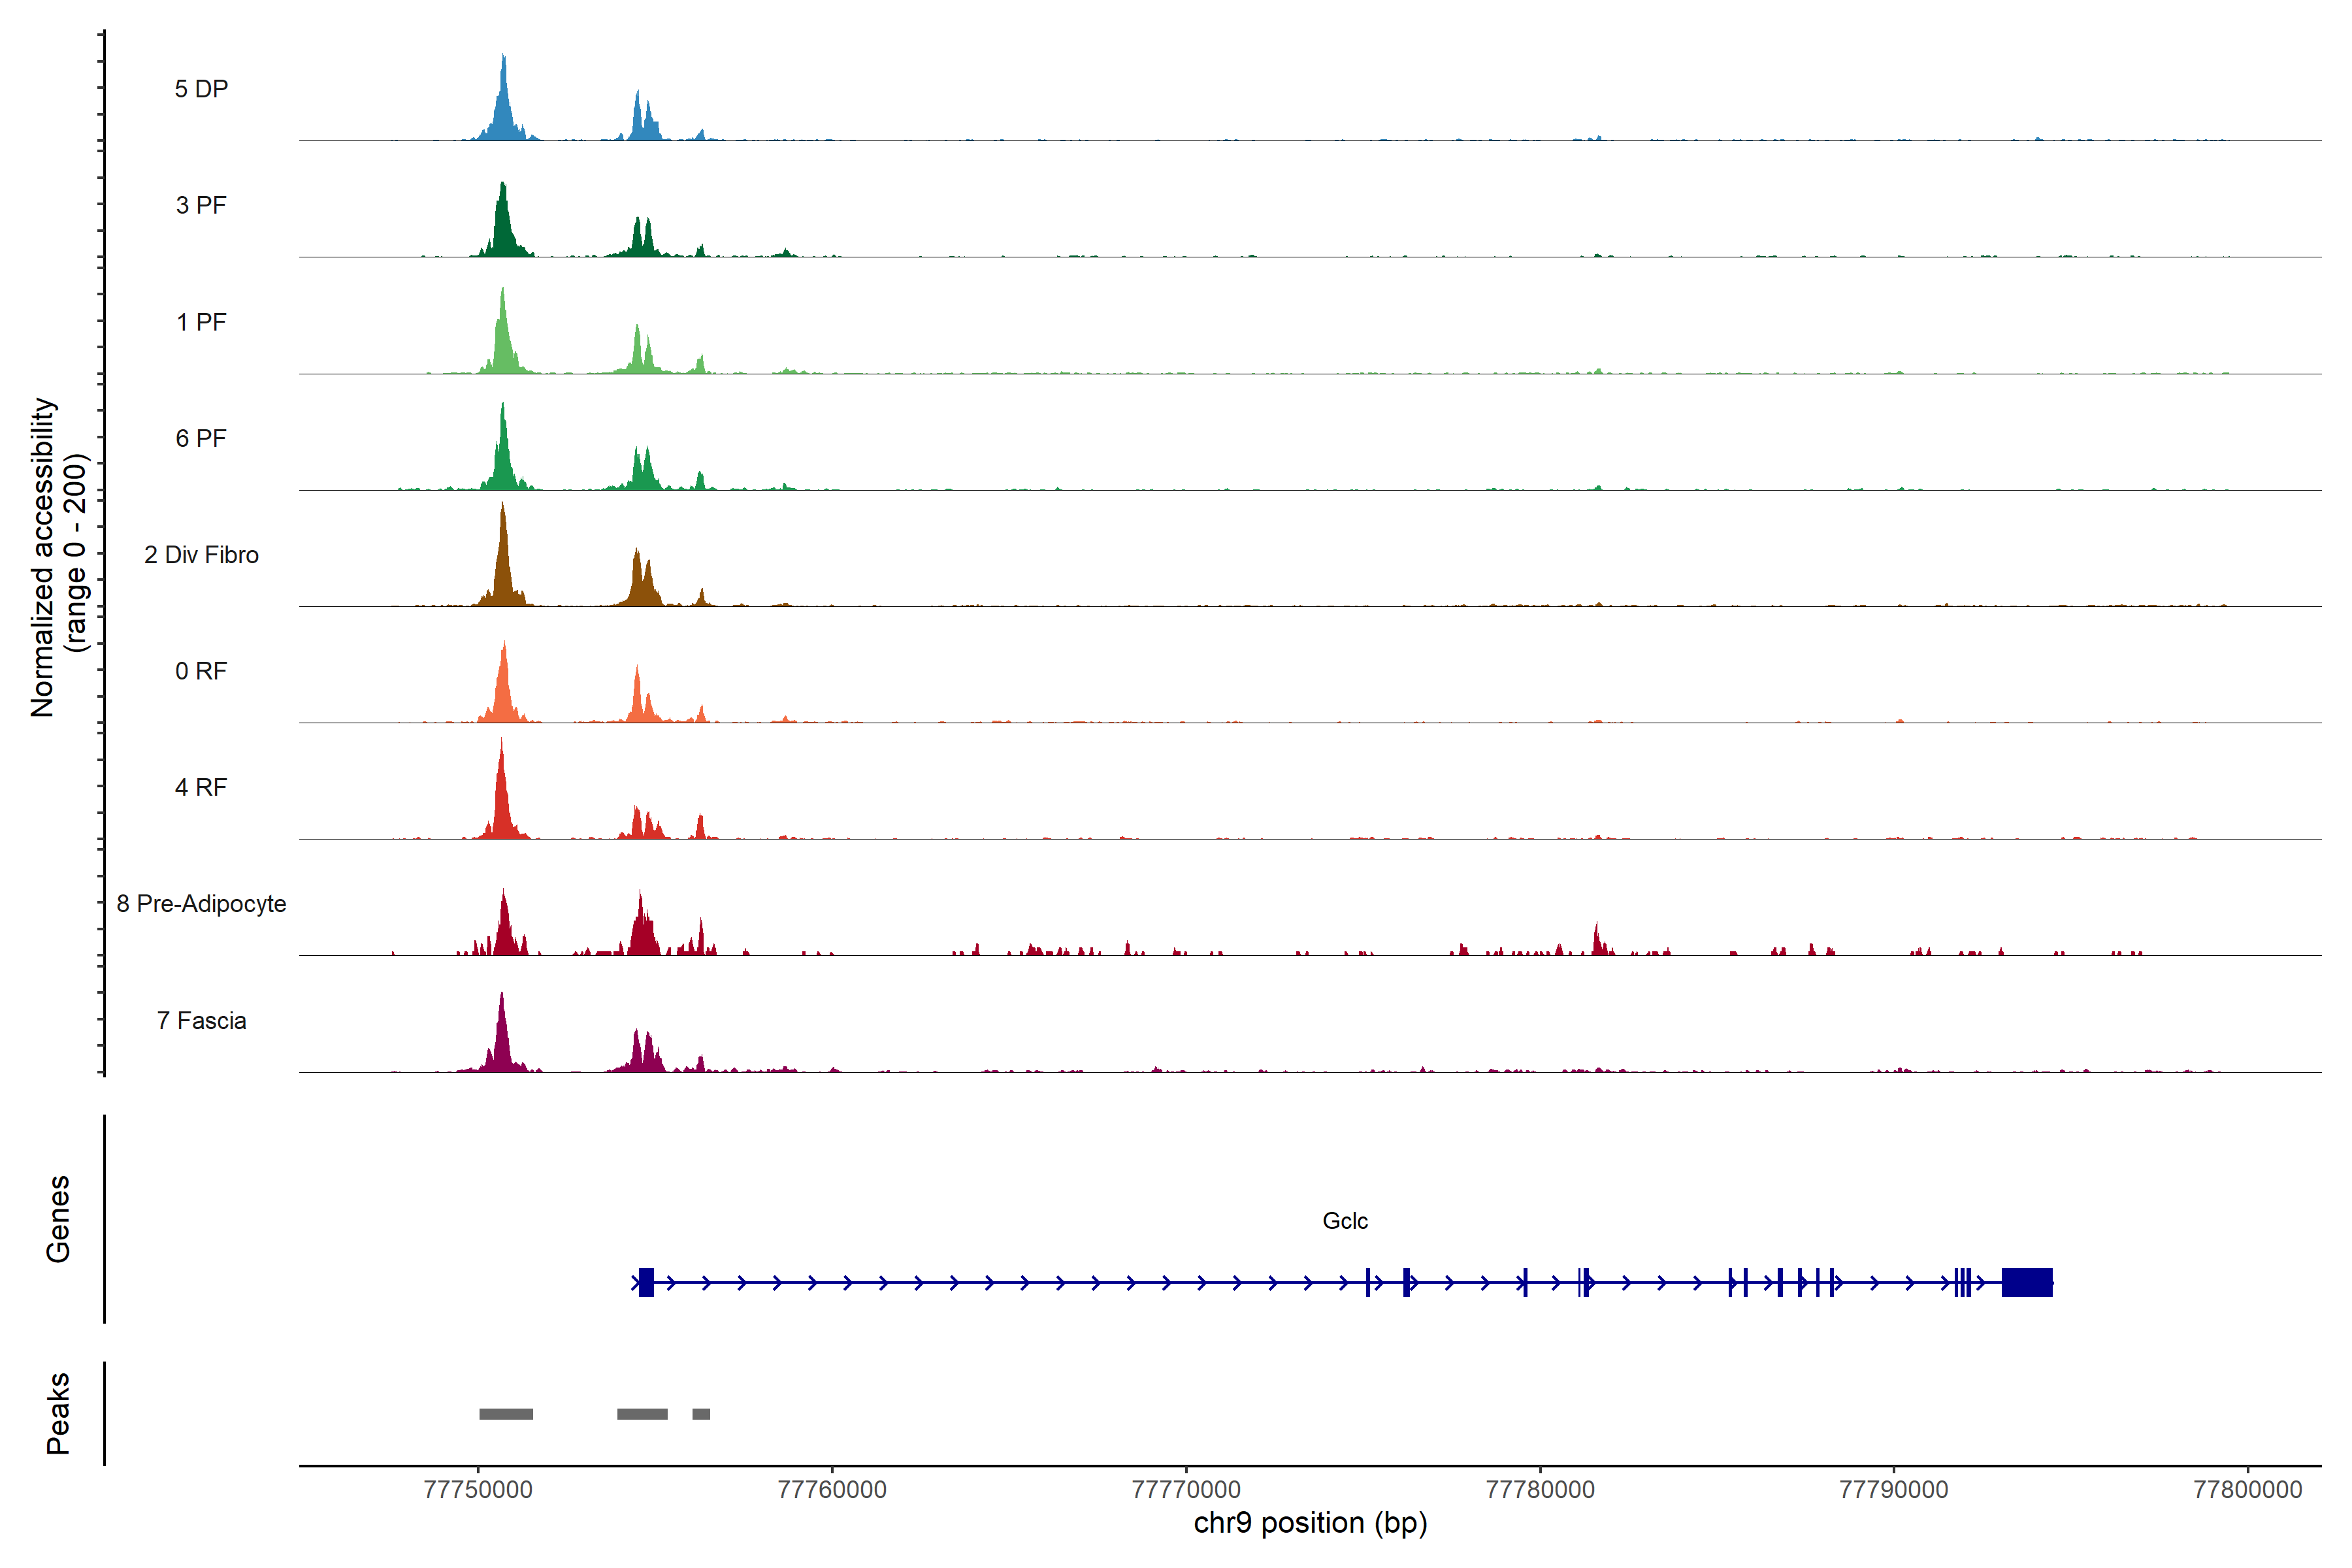Image resolution: width=2352 pixels, height=1568 pixels.
Task: Click the 77800000 axis tick label
Action: pyautogui.click(x=2247, y=1489)
